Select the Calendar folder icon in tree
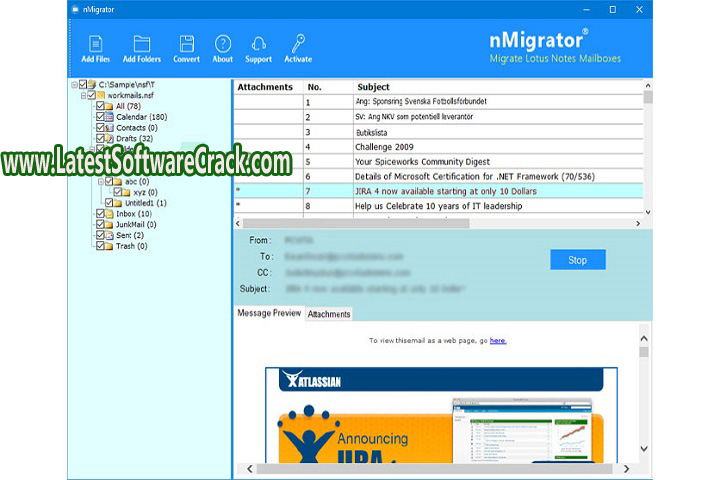The width and height of the screenshot is (720, 480). tap(110, 117)
